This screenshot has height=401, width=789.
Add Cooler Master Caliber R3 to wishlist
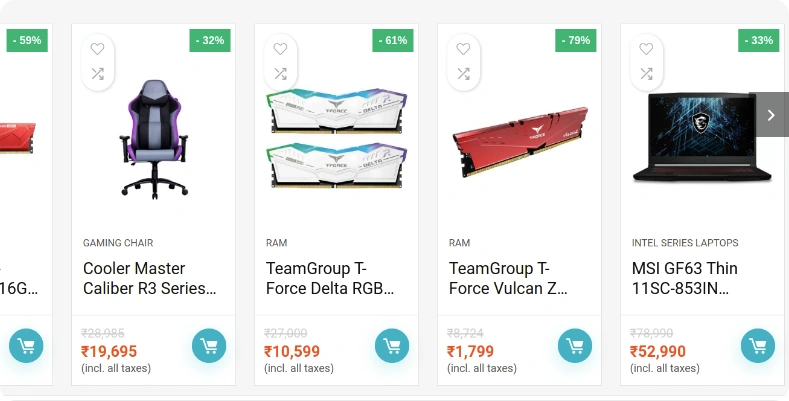(97, 48)
